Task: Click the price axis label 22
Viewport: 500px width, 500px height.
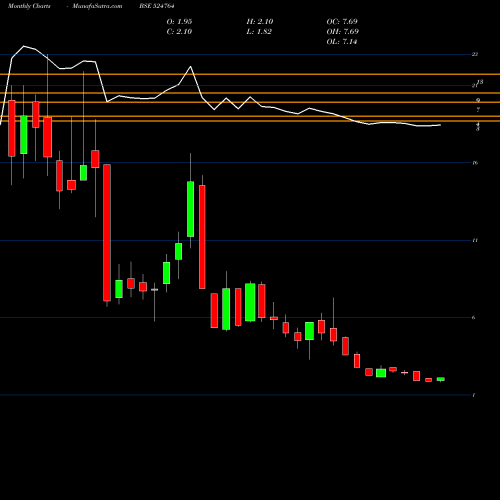Action: [x=475, y=54]
